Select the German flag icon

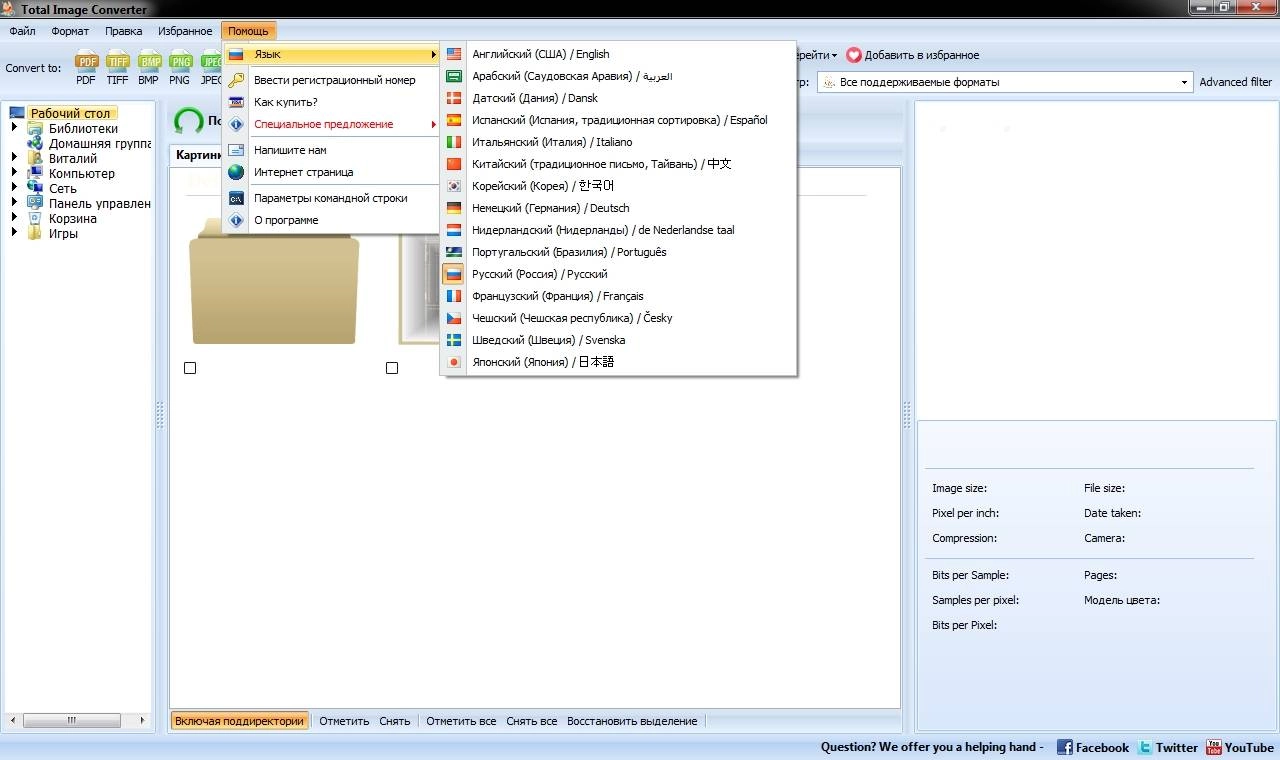pyautogui.click(x=454, y=208)
